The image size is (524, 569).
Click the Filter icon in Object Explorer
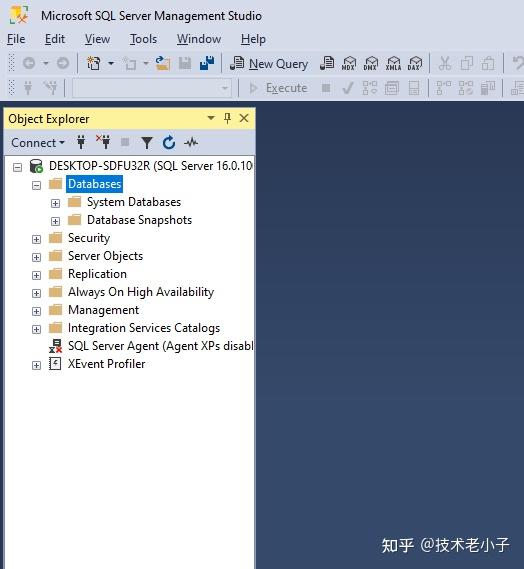click(147, 143)
